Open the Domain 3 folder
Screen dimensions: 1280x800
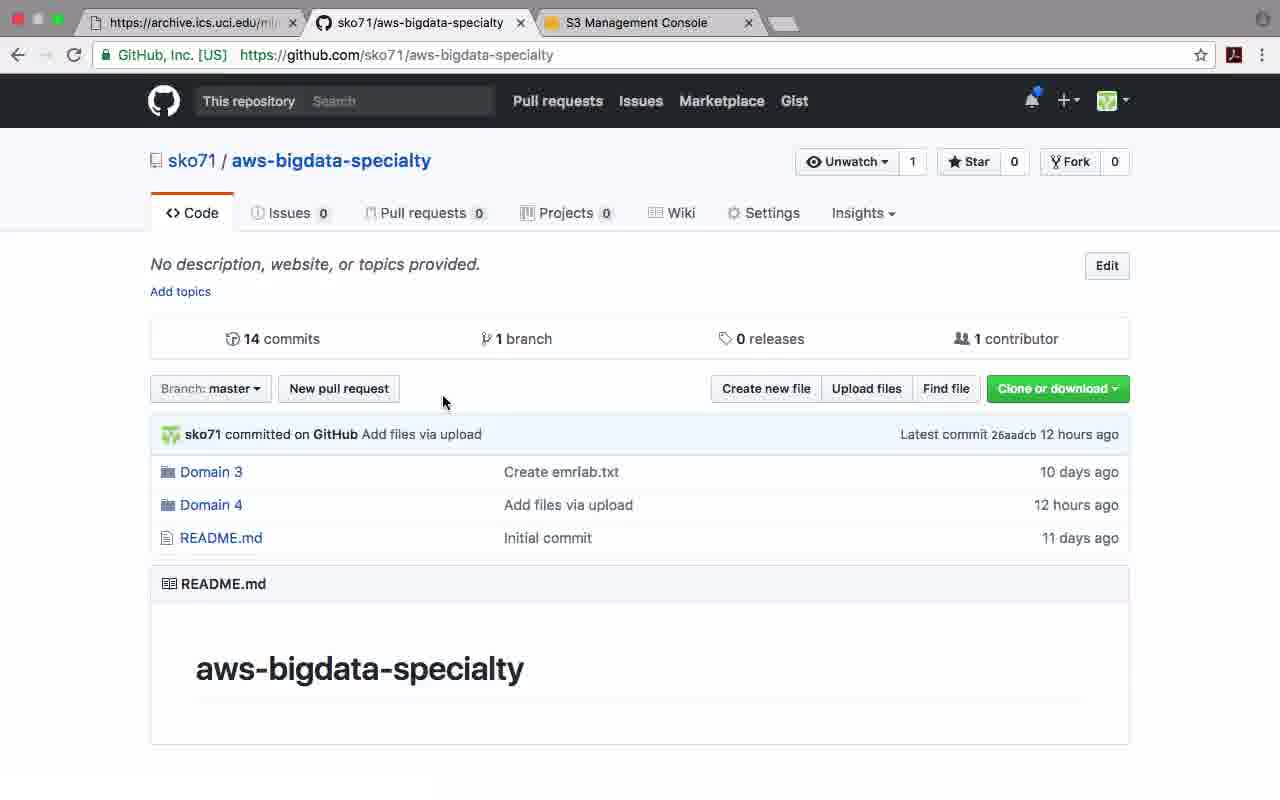(x=211, y=472)
